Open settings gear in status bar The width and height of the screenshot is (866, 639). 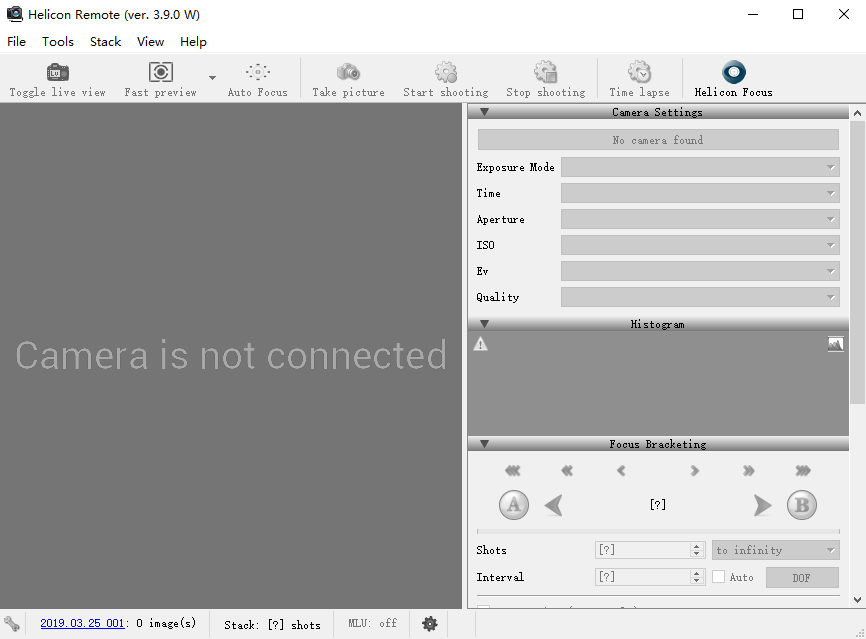point(430,624)
